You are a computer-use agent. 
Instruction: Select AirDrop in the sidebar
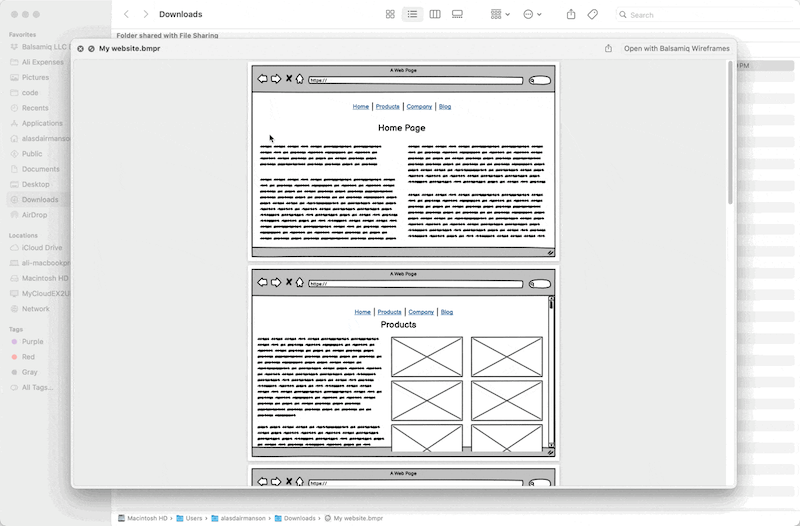point(34,215)
